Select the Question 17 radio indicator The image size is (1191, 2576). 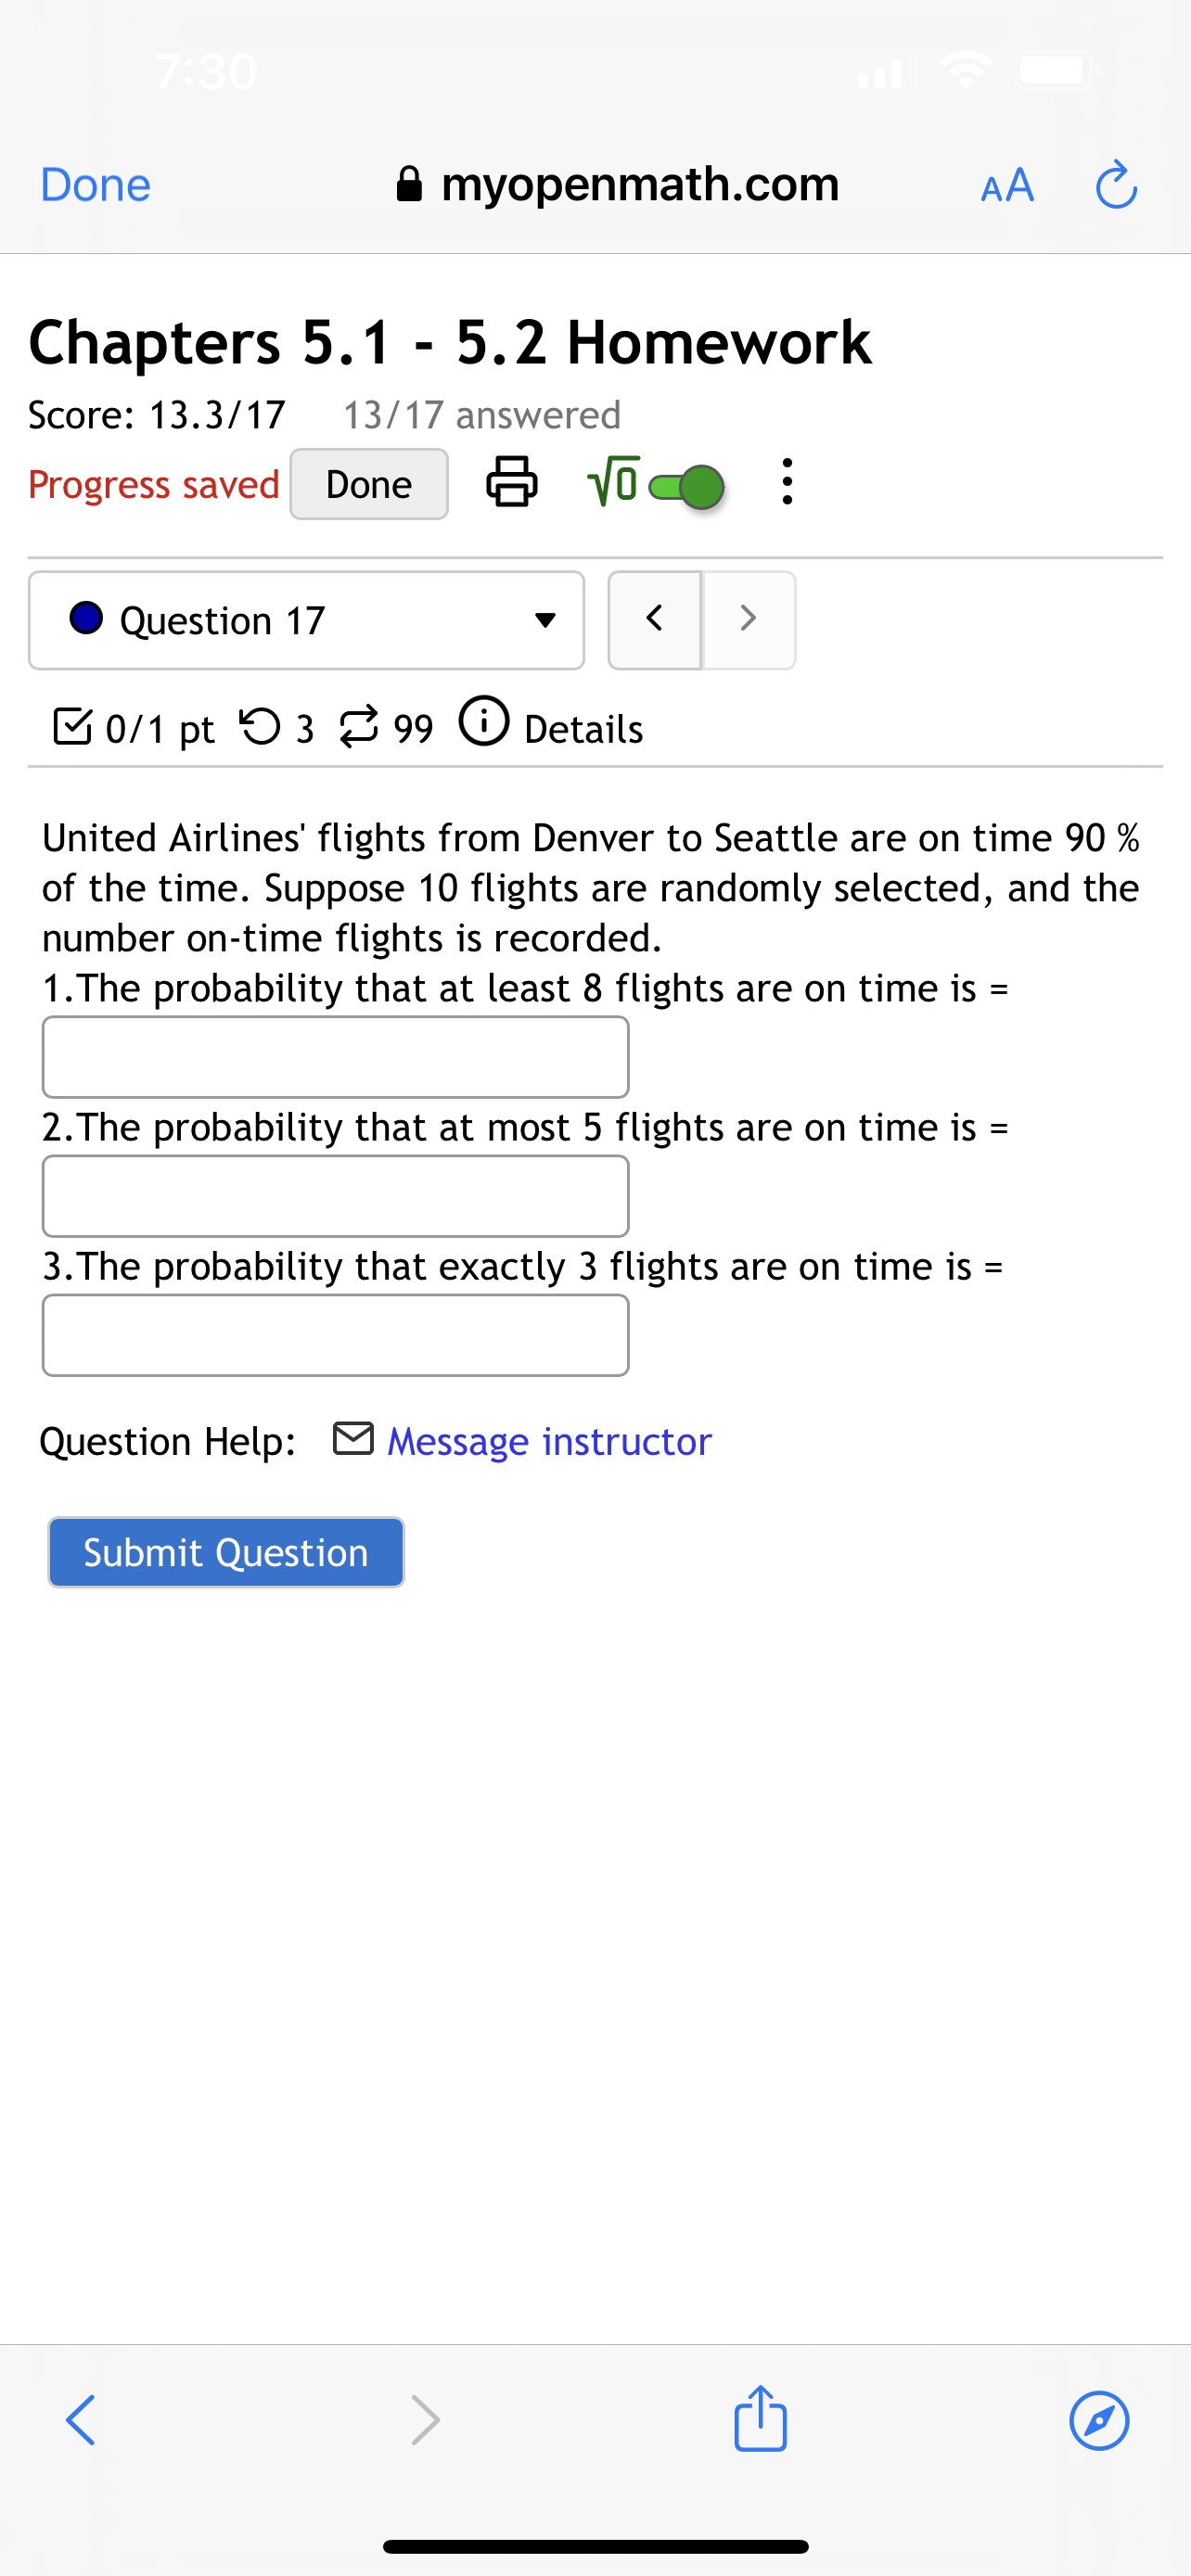coord(86,619)
